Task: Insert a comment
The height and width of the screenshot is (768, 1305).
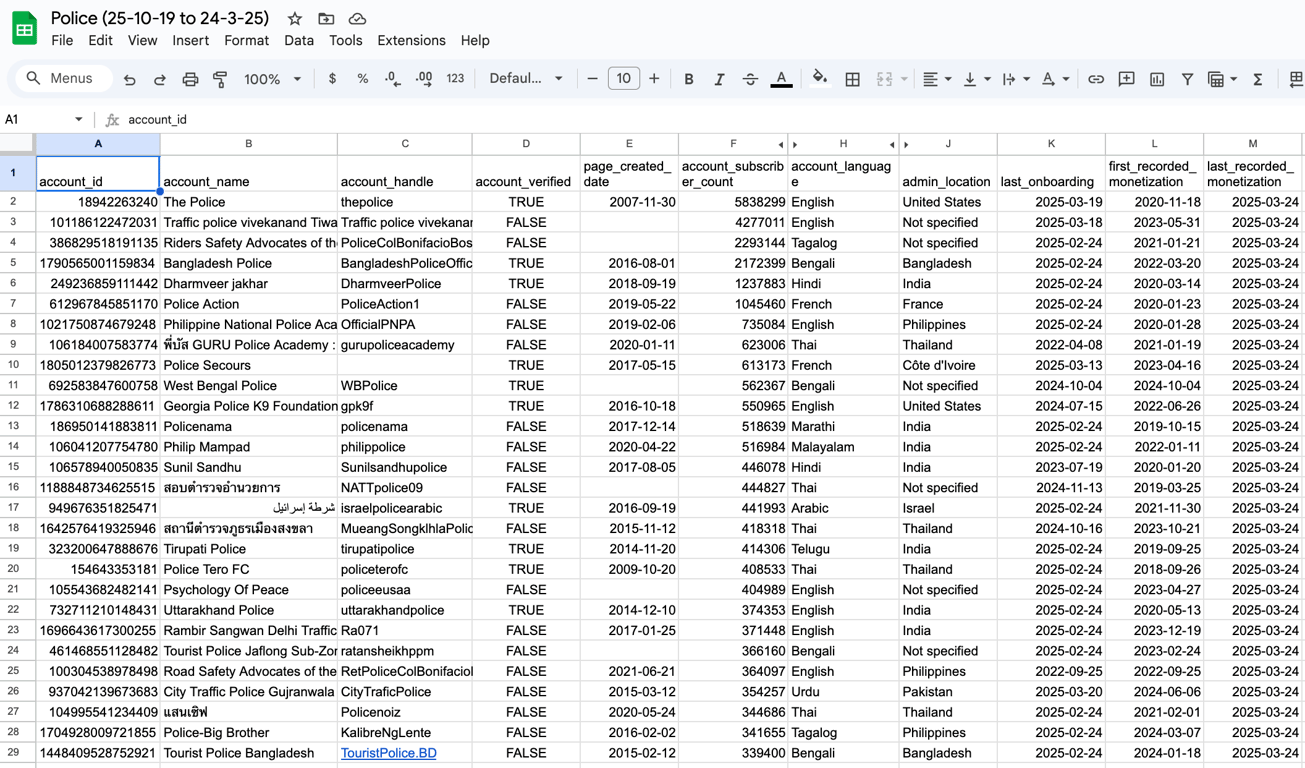Action: tap(1126, 79)
